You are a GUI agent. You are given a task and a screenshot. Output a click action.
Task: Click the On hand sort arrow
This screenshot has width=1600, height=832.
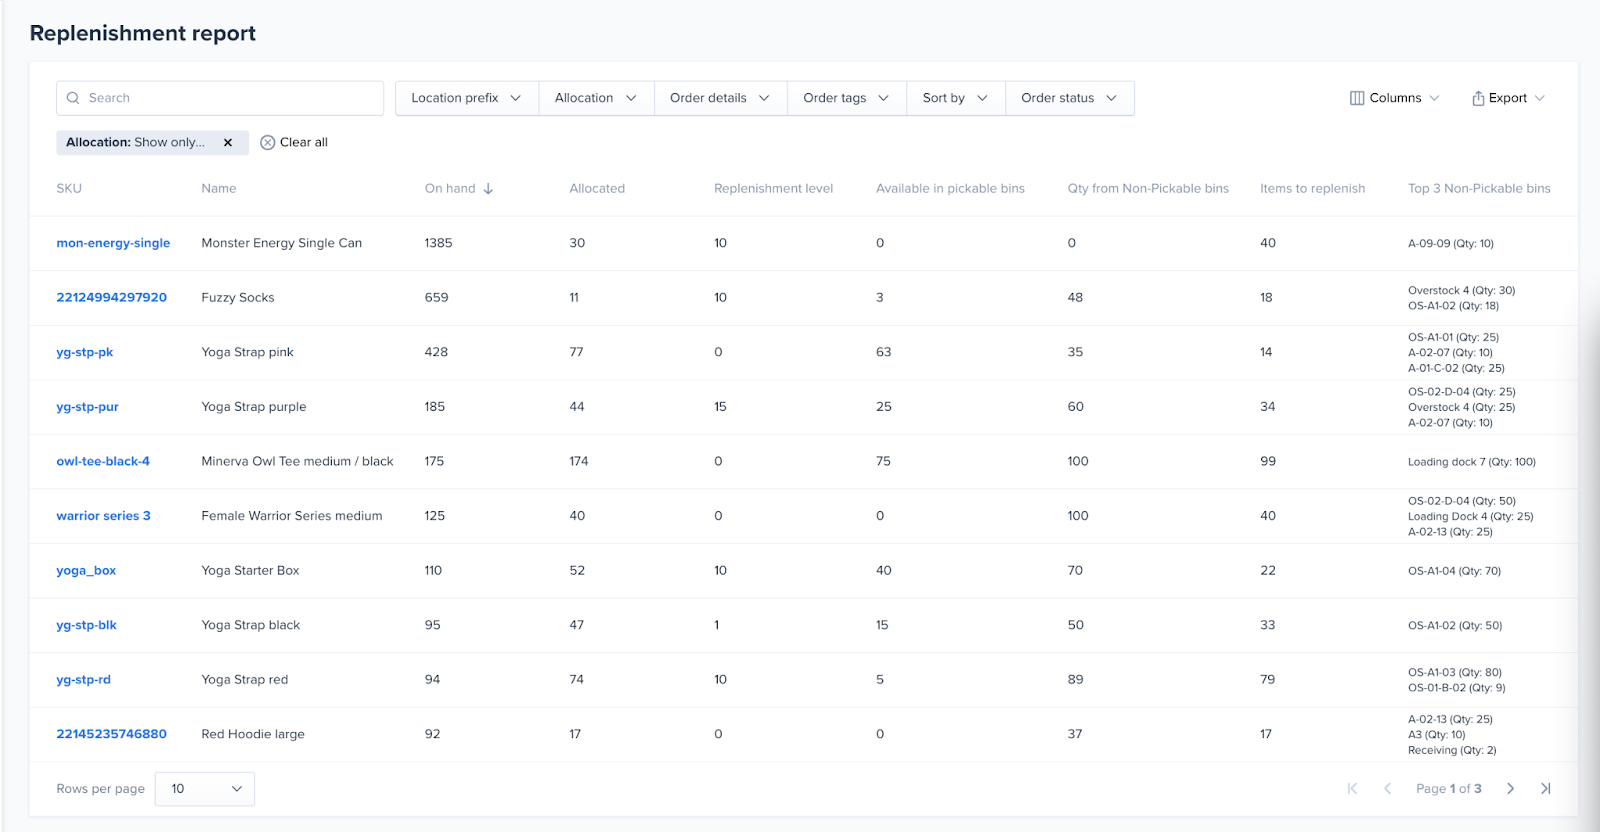(488, 189)
